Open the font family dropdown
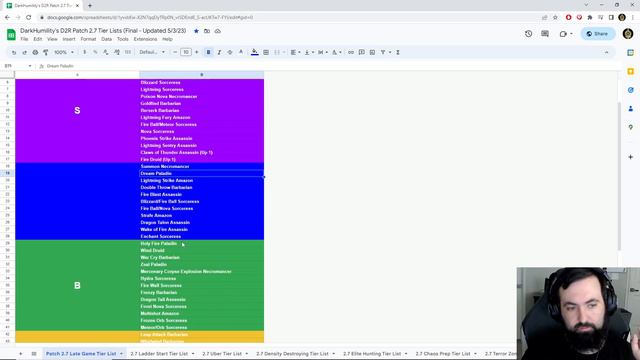 (152, 52)
